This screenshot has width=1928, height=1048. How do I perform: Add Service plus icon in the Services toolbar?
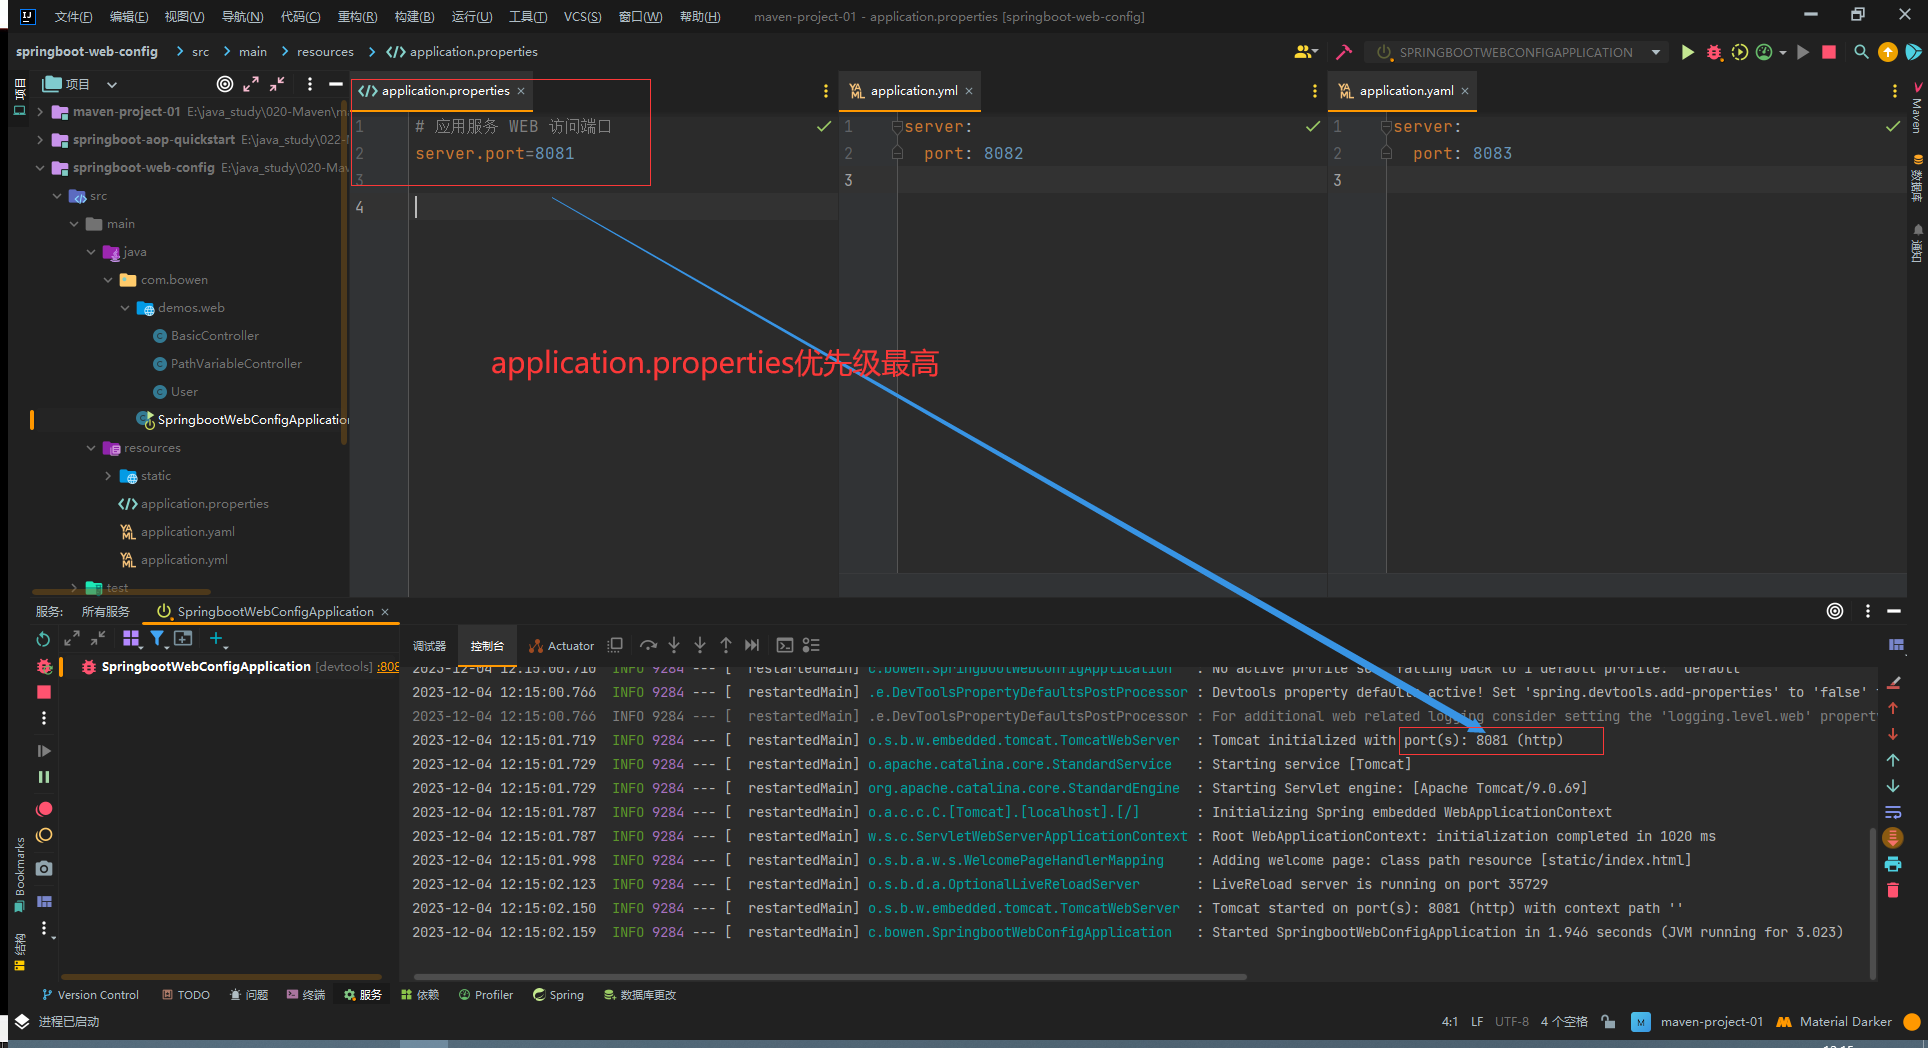(217, 638)
